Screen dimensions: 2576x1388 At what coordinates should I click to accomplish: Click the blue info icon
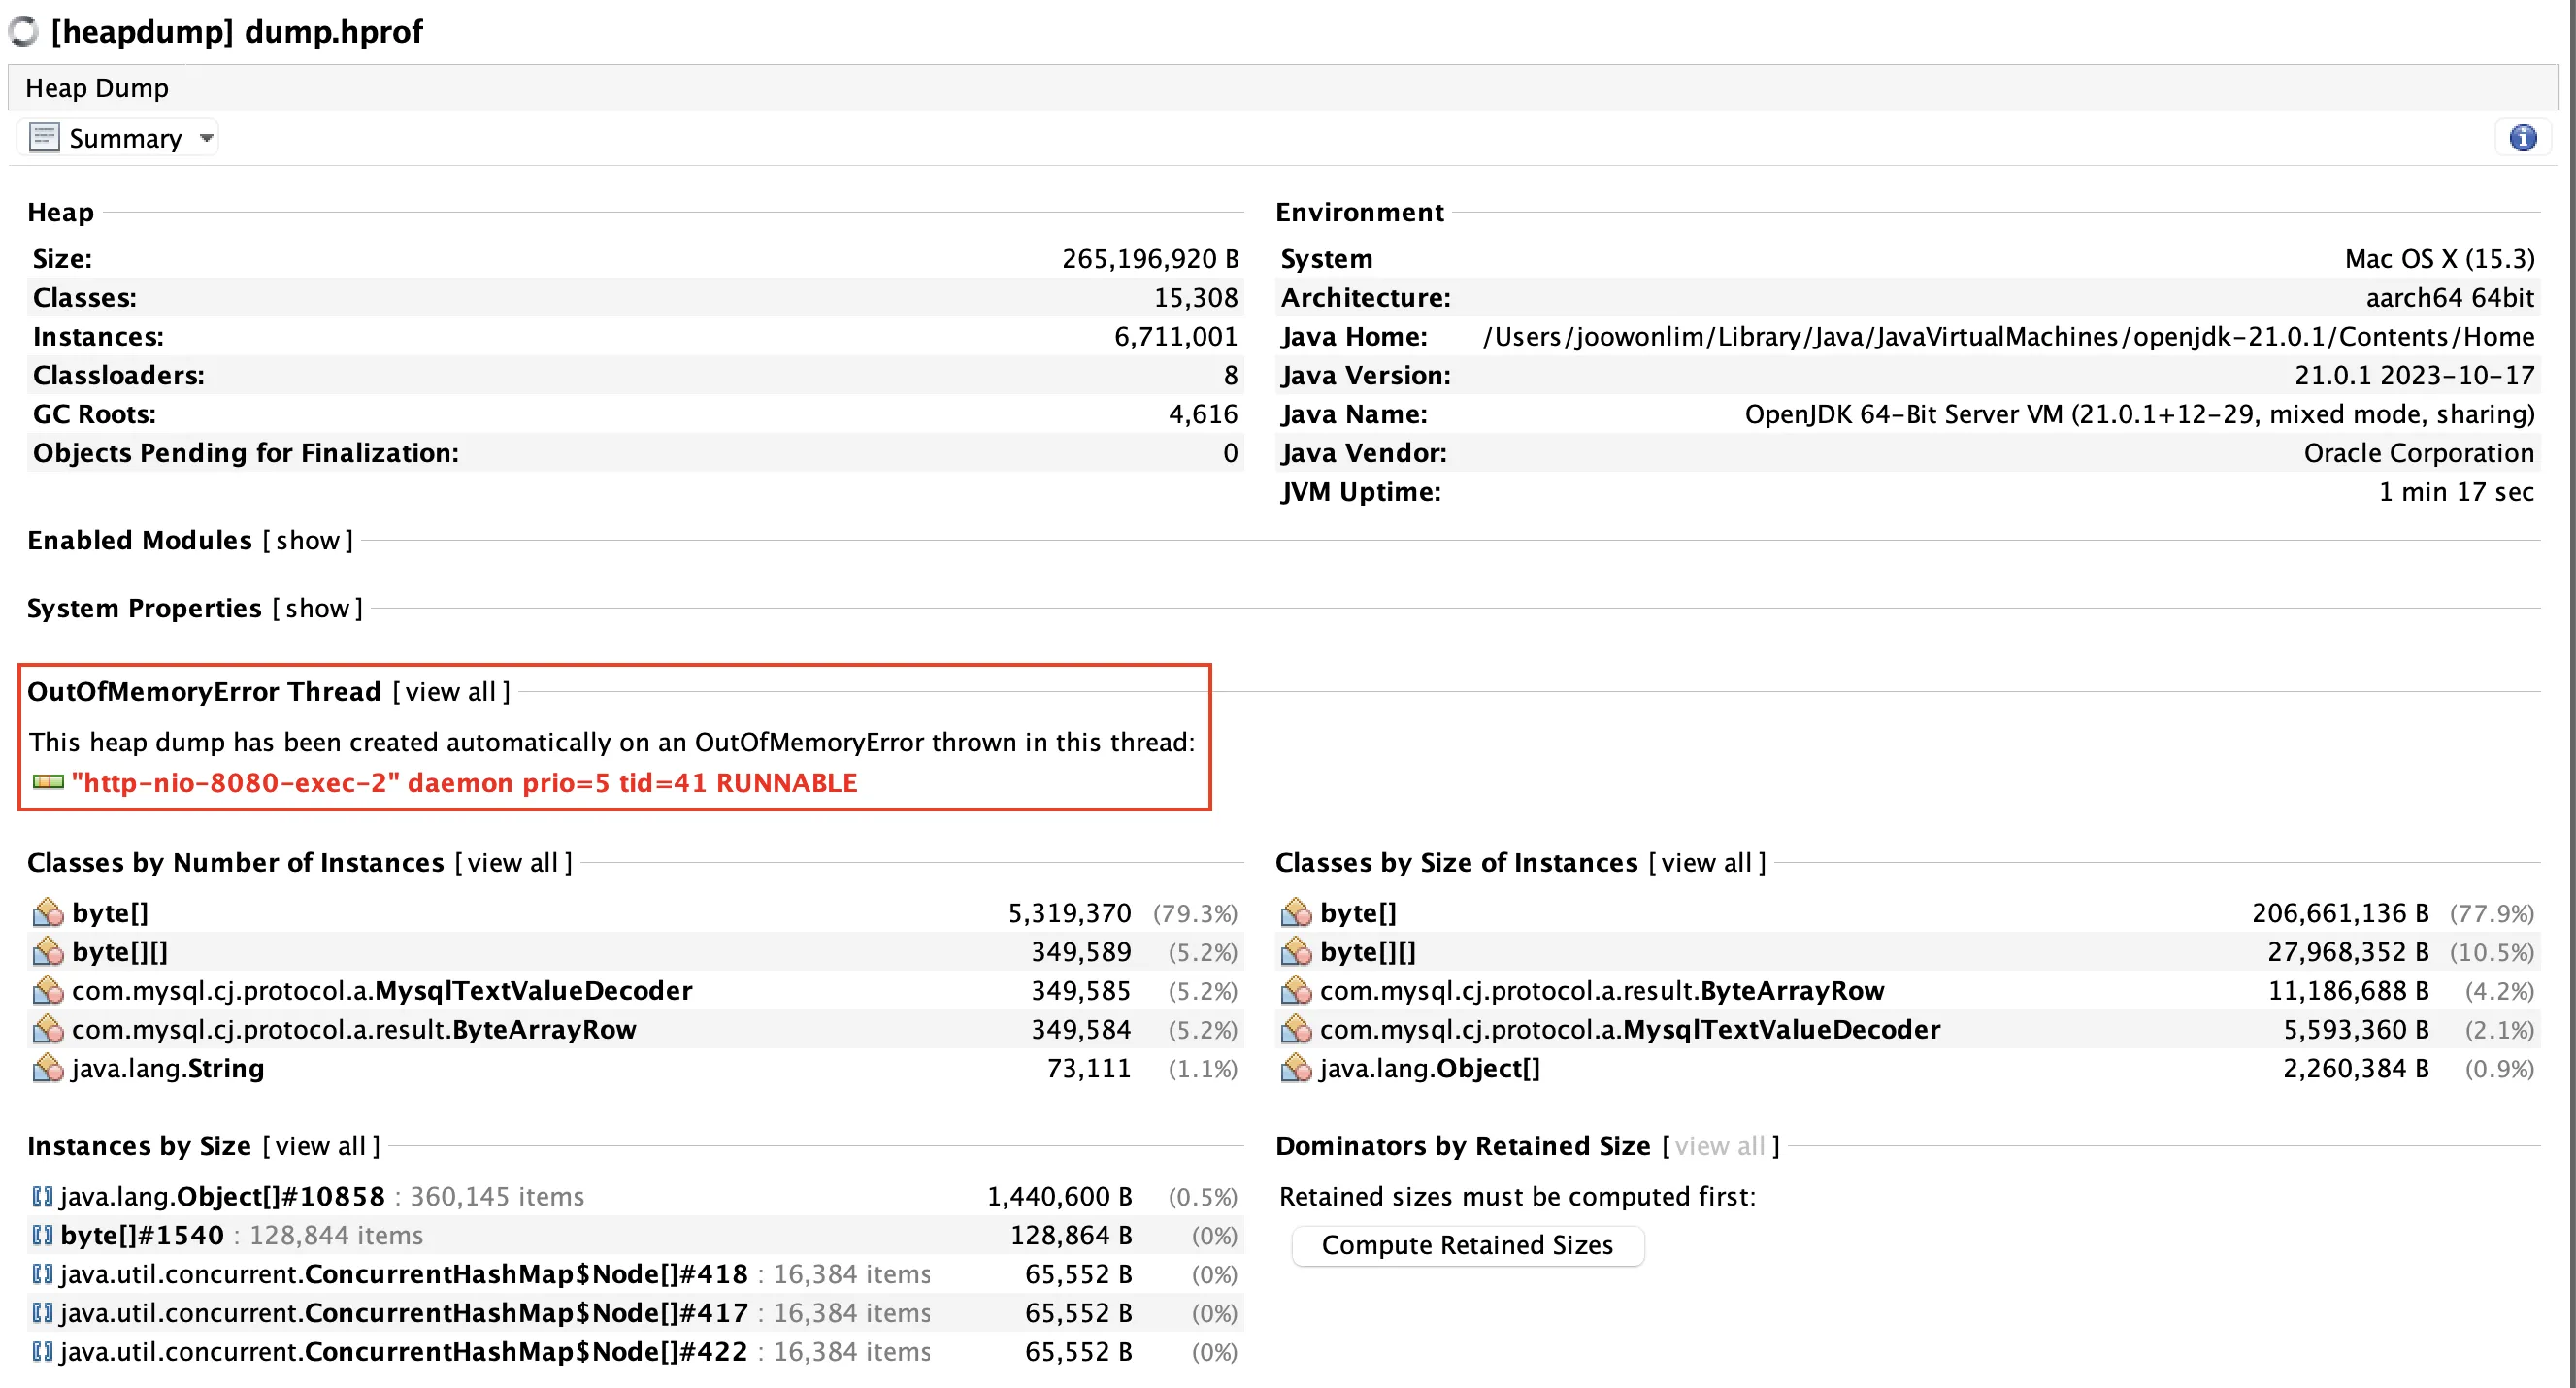(x=2522, y=137)
